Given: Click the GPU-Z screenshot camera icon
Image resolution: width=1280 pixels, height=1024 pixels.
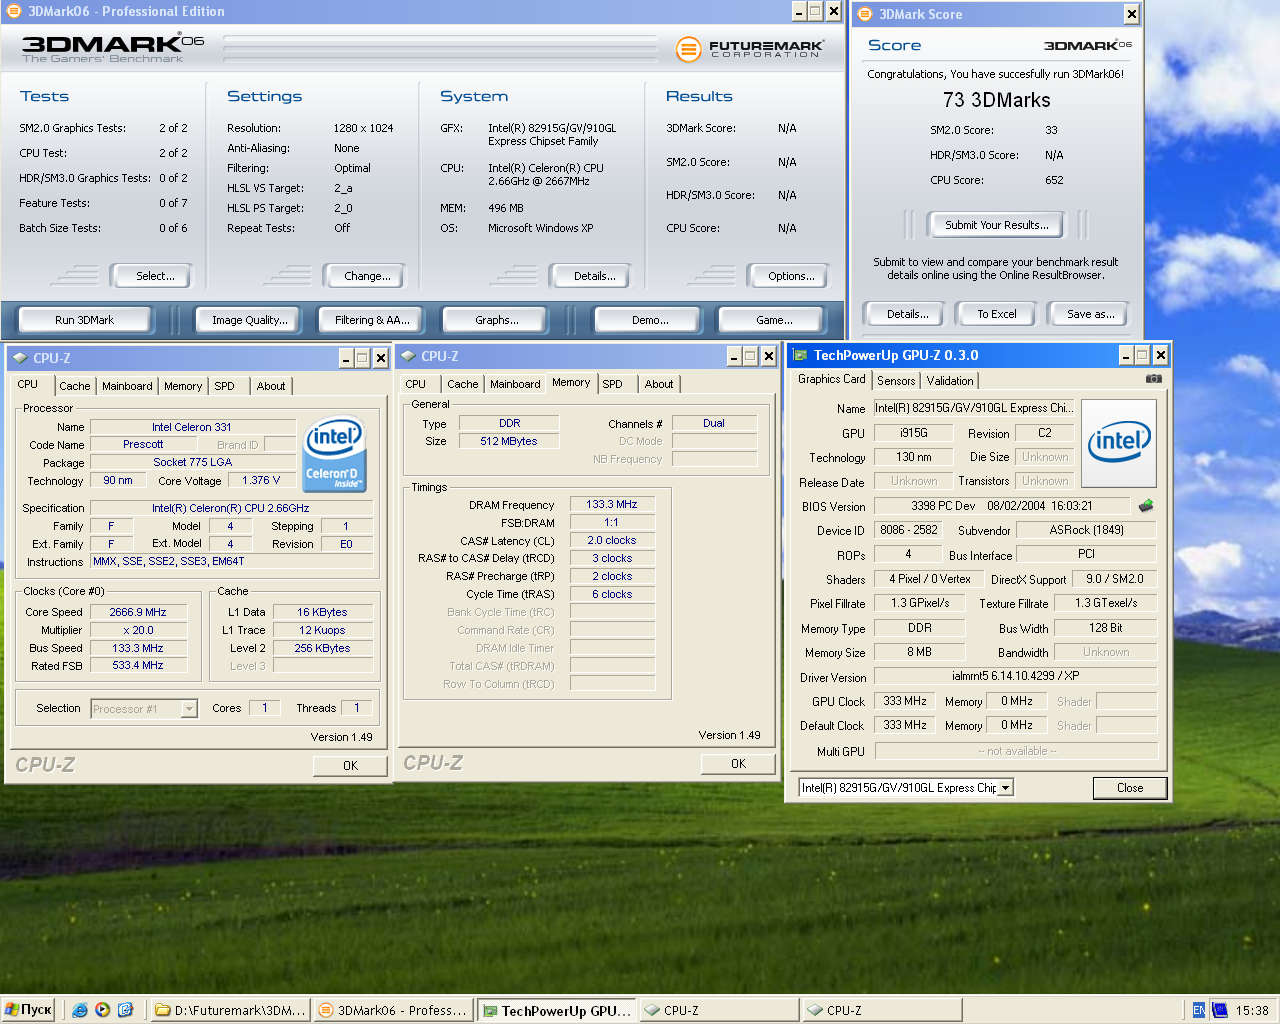Looking at the screenshot, I should pos(1153,379).
